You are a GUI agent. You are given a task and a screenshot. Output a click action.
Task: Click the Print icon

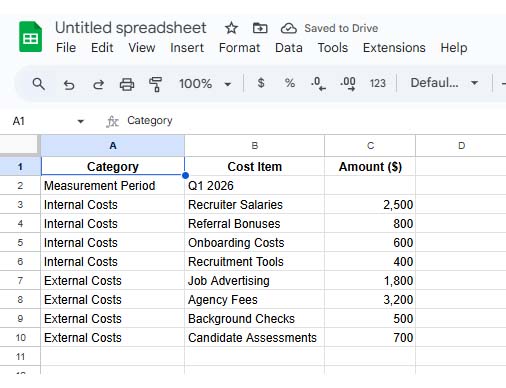[127, 84]
